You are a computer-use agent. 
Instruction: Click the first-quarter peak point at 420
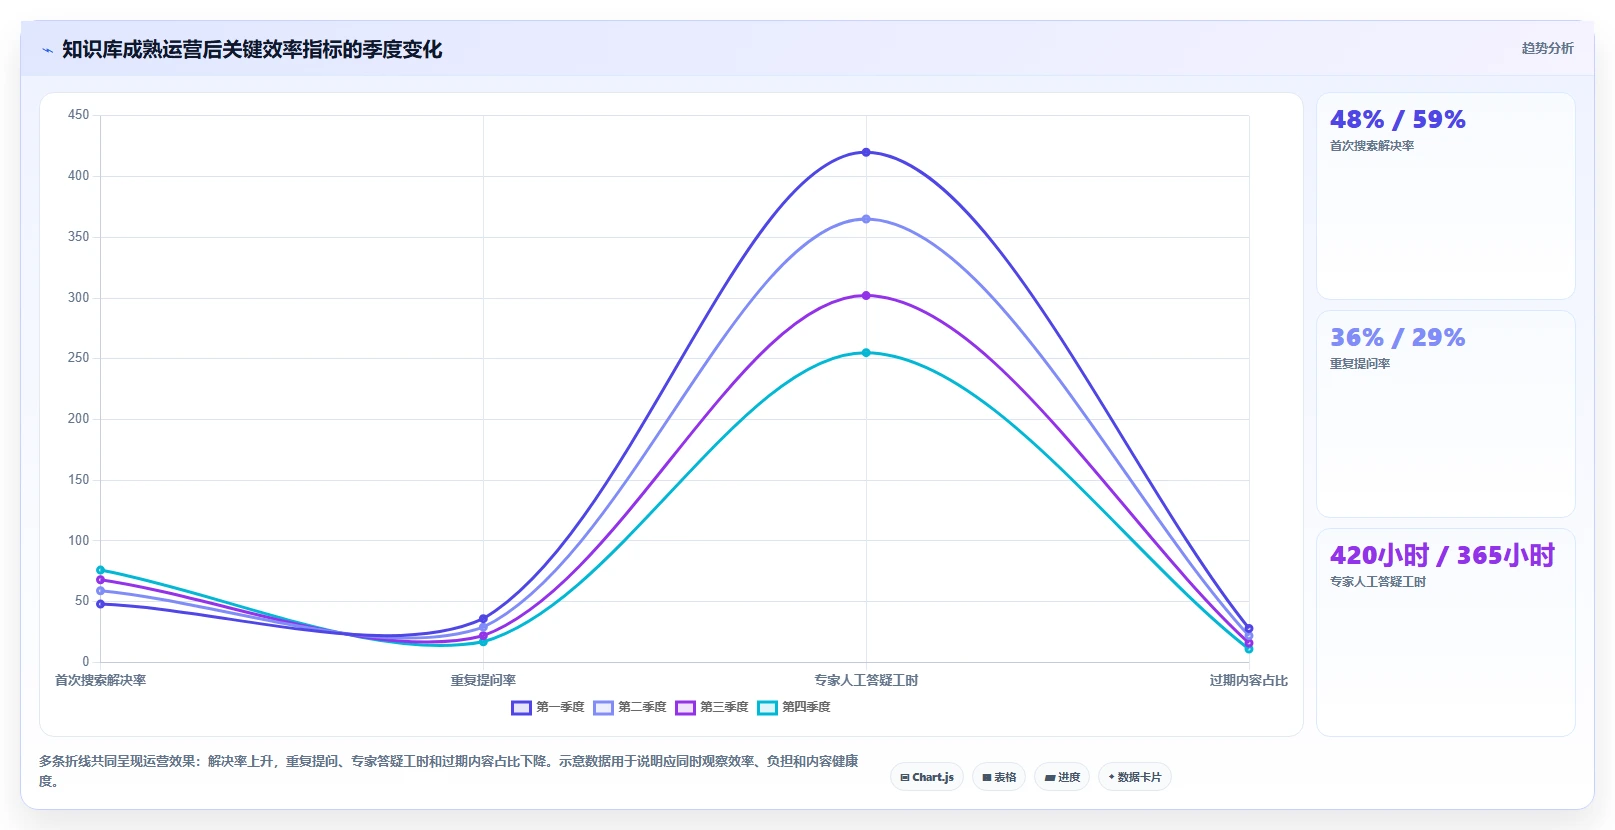(866, 152)
